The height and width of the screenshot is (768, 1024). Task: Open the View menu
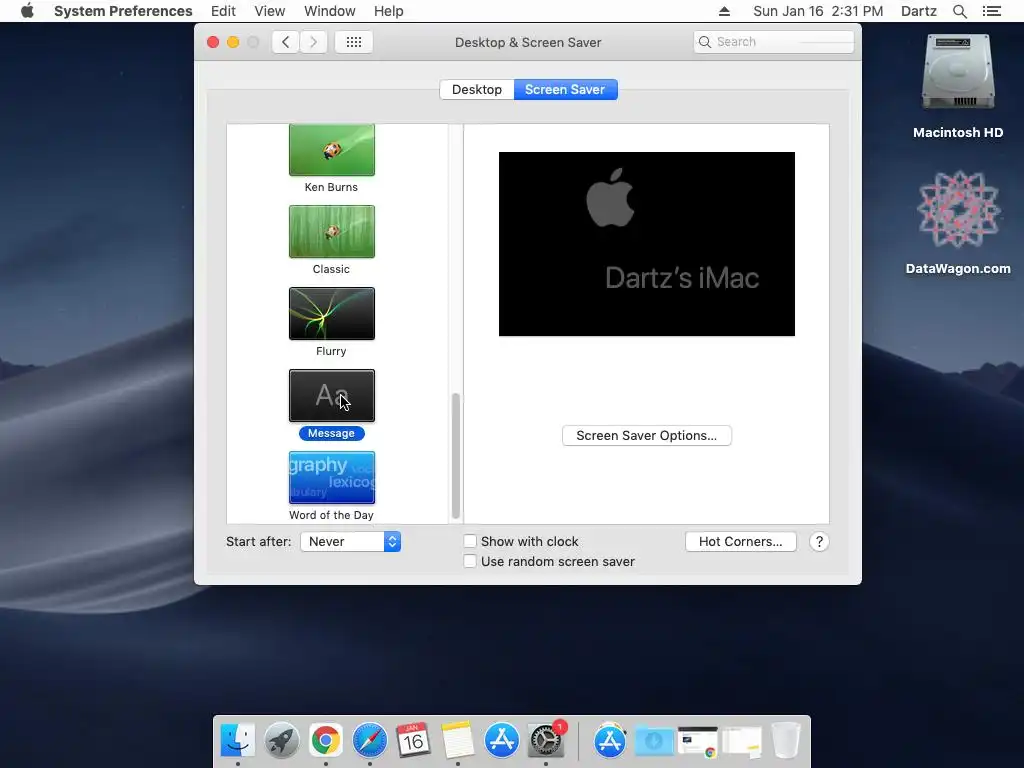270,11
